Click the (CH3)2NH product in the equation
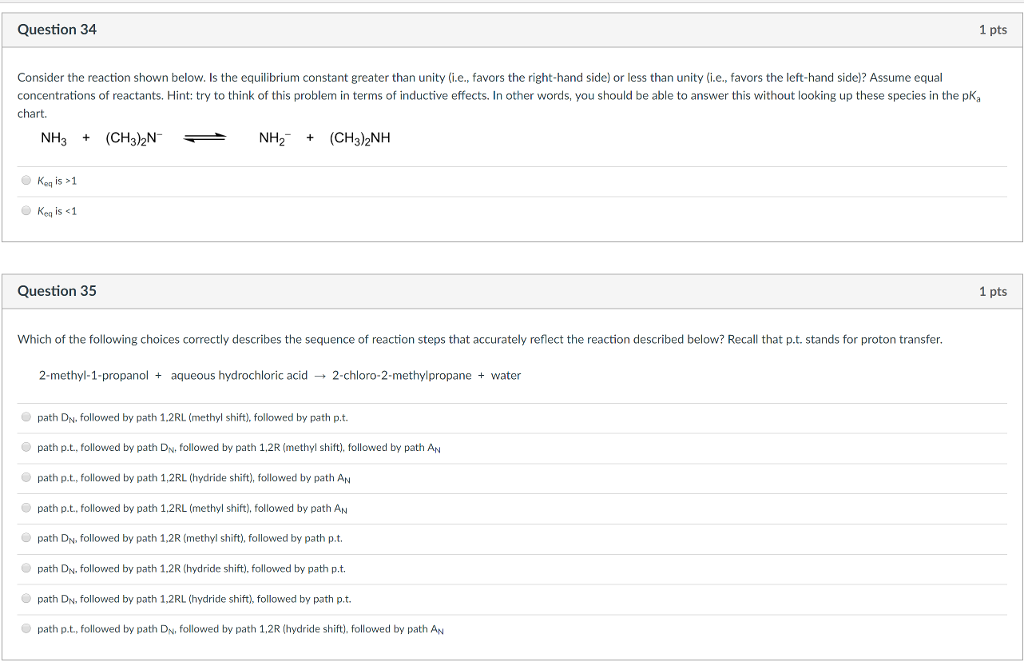 click(x=360, y=138)
